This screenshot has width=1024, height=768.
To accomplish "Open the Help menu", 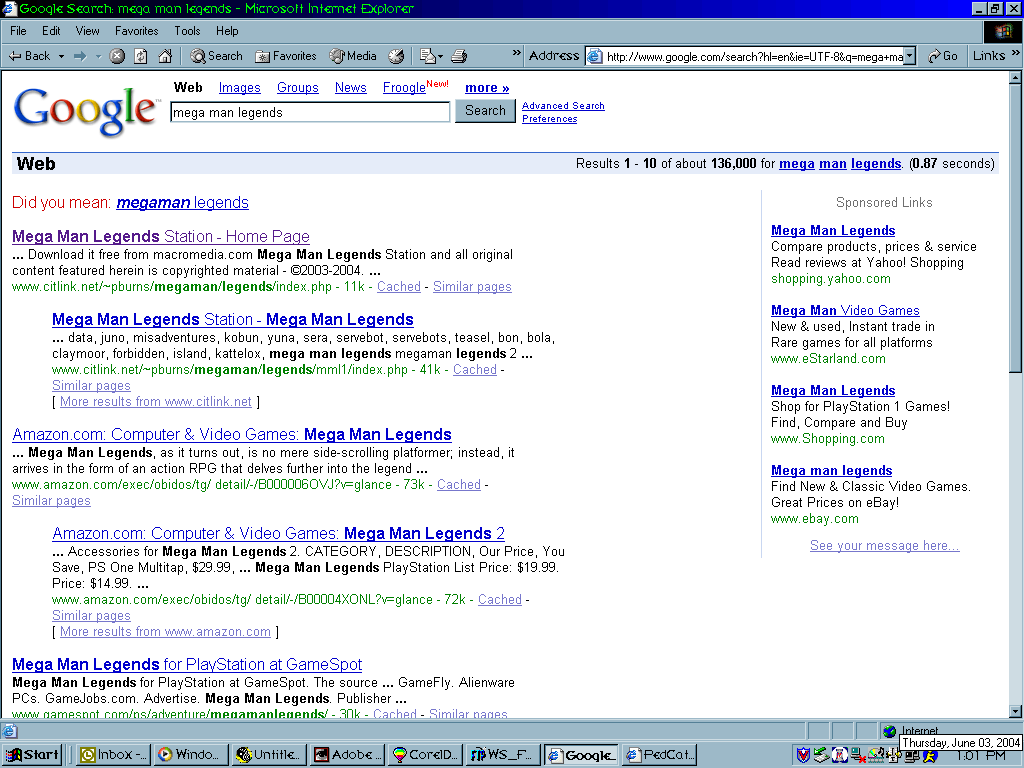I will click(x=227, y=31).
